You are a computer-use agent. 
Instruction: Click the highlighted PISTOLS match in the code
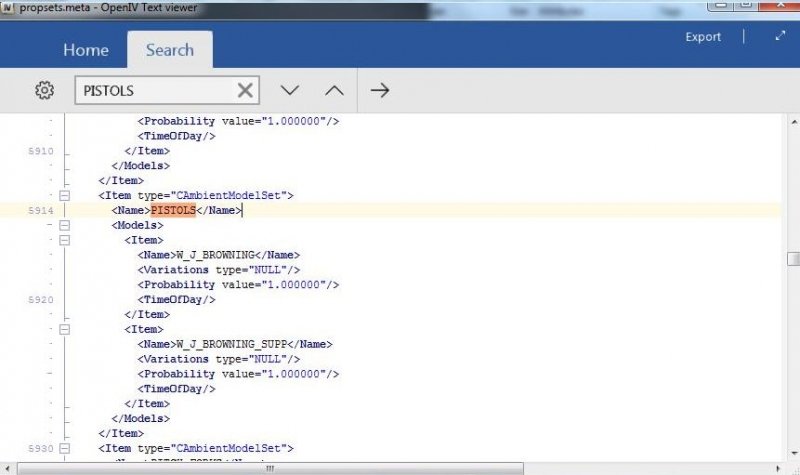(173, 211)
